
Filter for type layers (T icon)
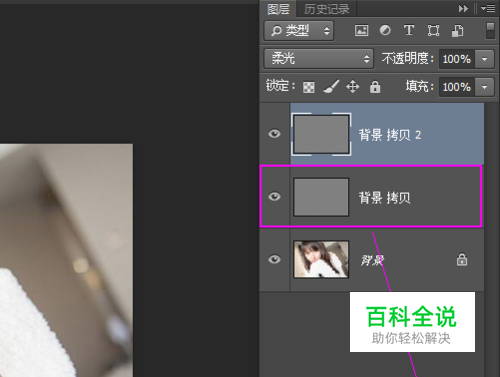[409, 30]
